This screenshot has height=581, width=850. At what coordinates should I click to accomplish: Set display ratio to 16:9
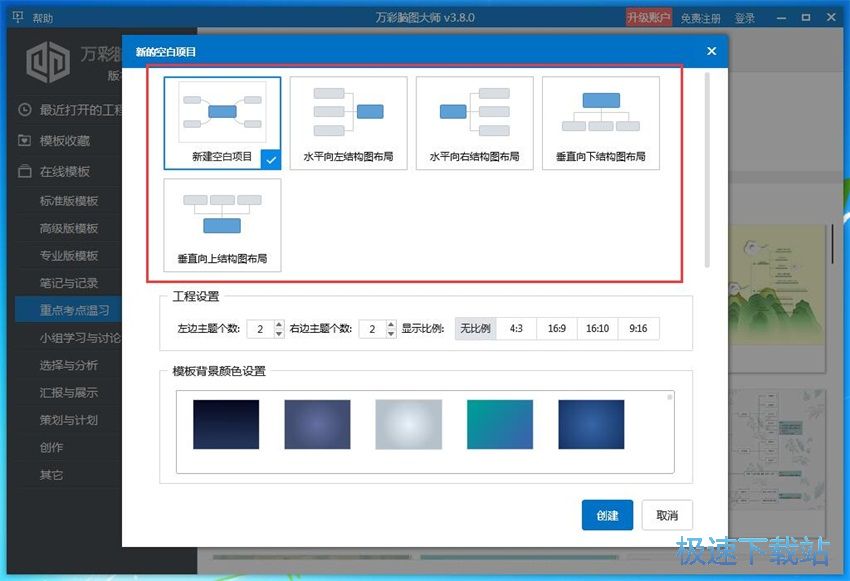[557, 328]
